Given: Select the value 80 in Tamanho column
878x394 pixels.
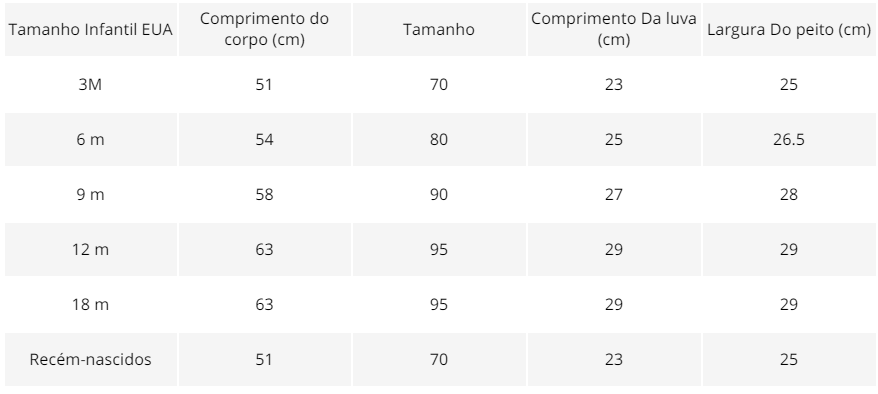Looking at the screenshot, I should pos(439,139).
